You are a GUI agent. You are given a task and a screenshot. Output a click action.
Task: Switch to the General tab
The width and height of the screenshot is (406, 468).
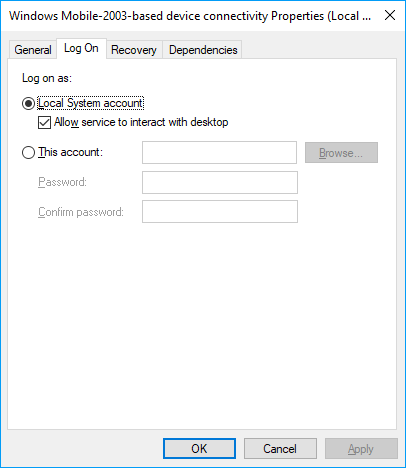(33, 50)
